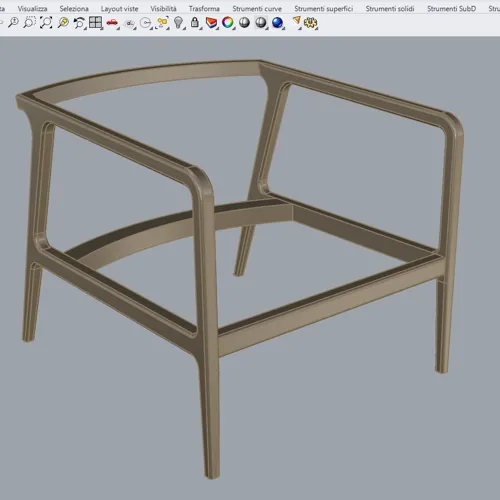This screenshot has width=500, height=500.
Task: Open the edit layers icon
Action: click(x=212, y=23)
